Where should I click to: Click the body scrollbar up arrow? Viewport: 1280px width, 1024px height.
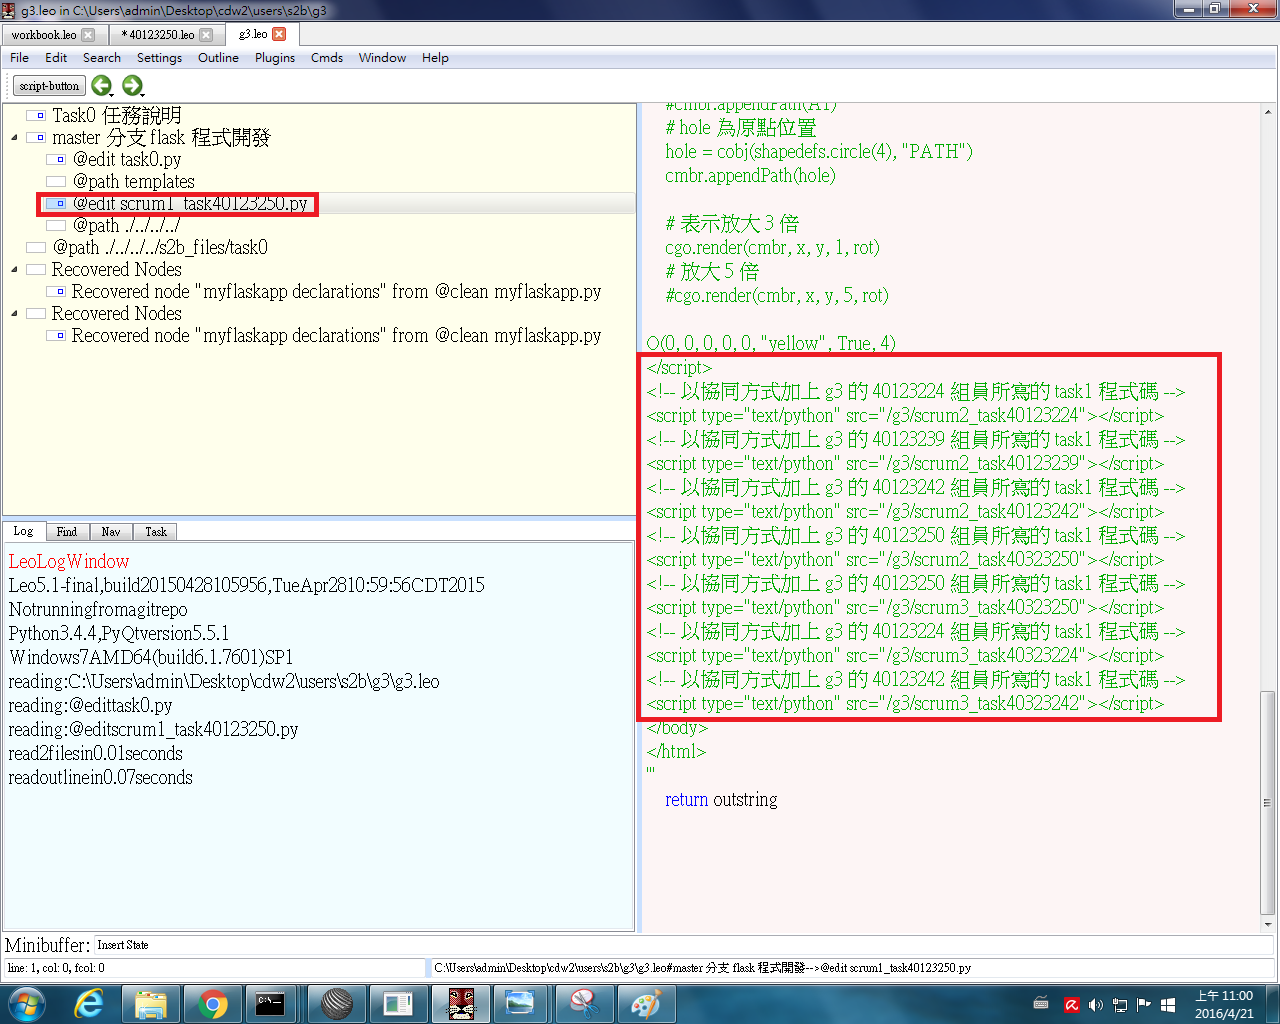click(x=1268, y=111)
